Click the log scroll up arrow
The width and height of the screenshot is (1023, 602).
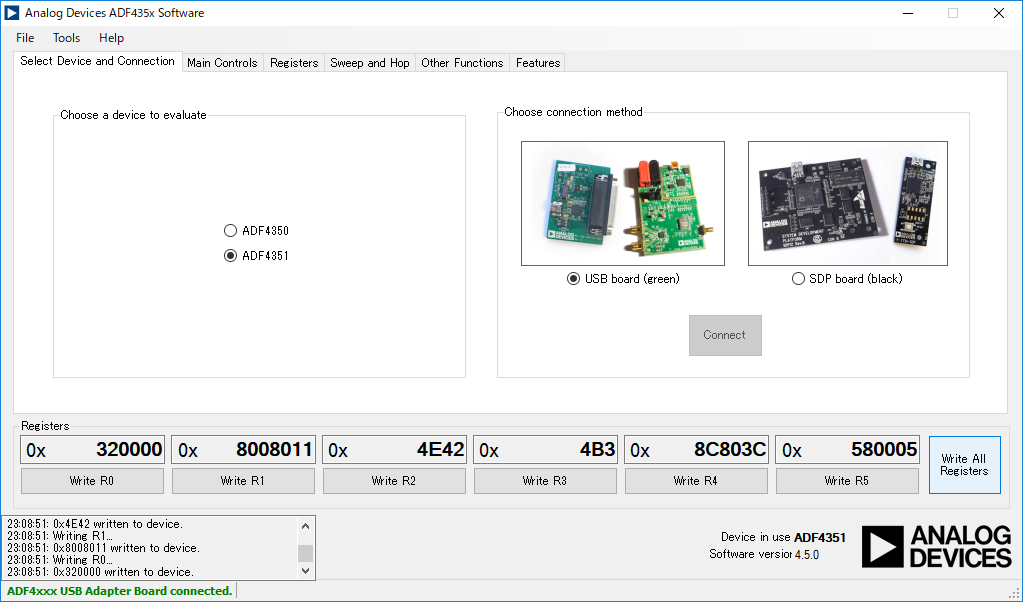[305, 526]
